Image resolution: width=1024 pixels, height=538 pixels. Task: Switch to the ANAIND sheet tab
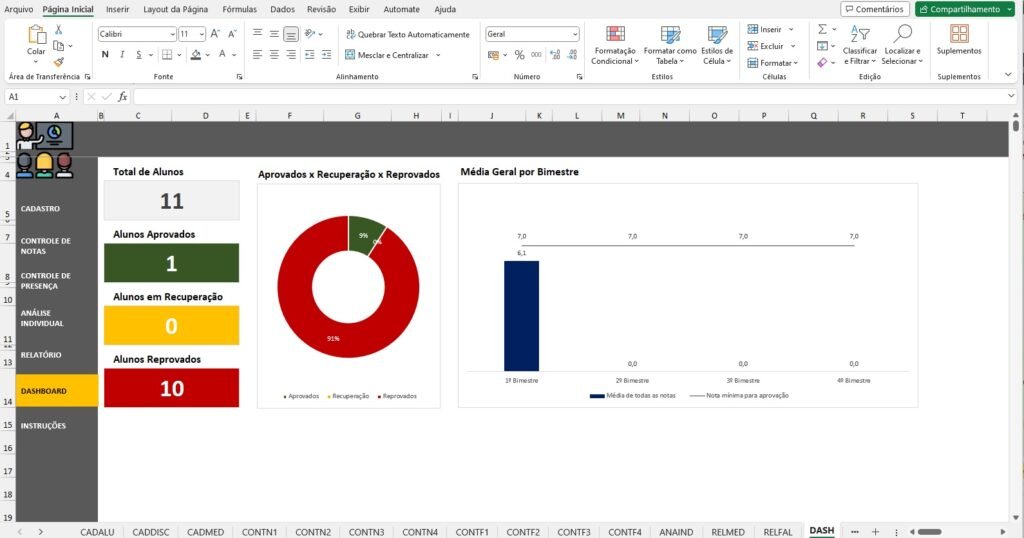pyautogui.click(x=676, y=532)
